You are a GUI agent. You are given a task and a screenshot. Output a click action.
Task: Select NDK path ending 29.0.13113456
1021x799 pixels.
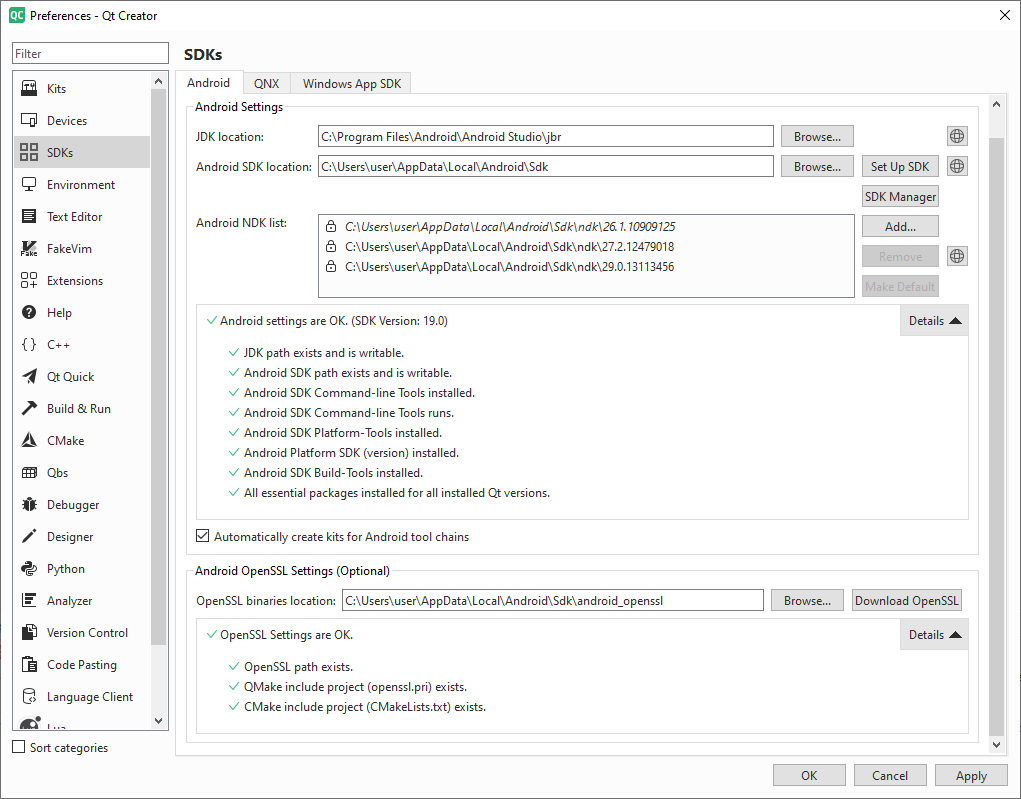pyautogui.click(x=509, y=266)
